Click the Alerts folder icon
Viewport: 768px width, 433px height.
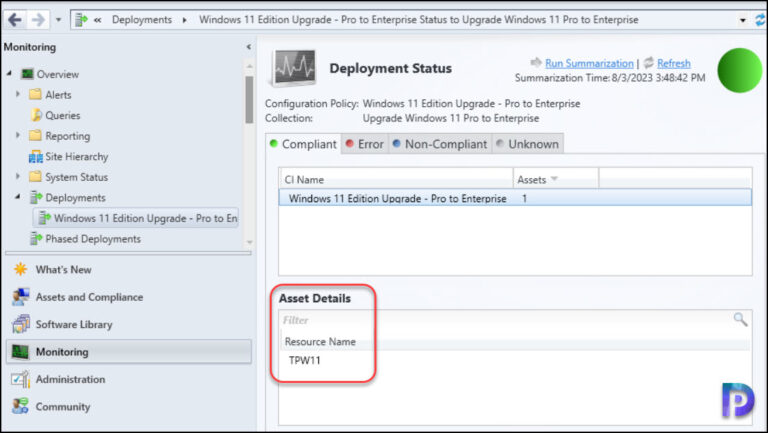pyautogui.click(x=35, y=94)
